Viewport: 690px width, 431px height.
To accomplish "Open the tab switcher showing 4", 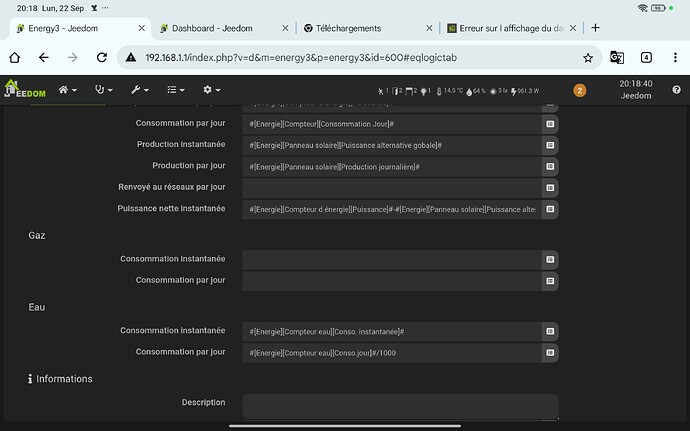I will click(646, 58).
